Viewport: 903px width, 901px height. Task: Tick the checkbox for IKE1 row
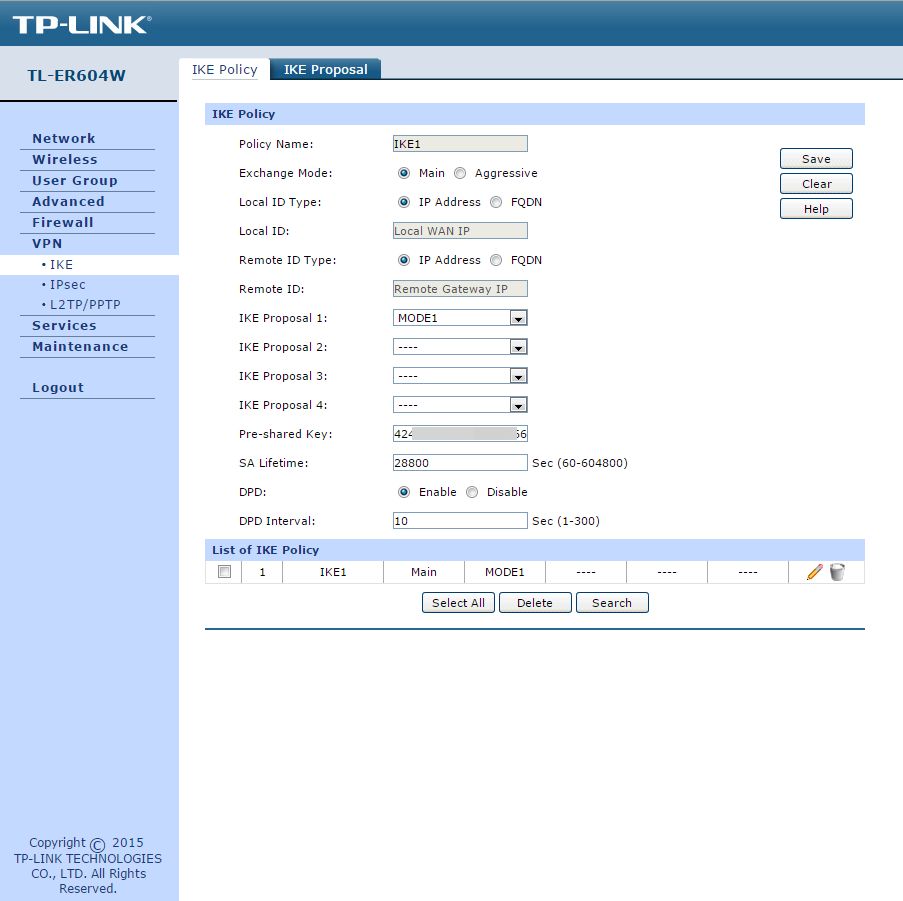tap(225, 572)
